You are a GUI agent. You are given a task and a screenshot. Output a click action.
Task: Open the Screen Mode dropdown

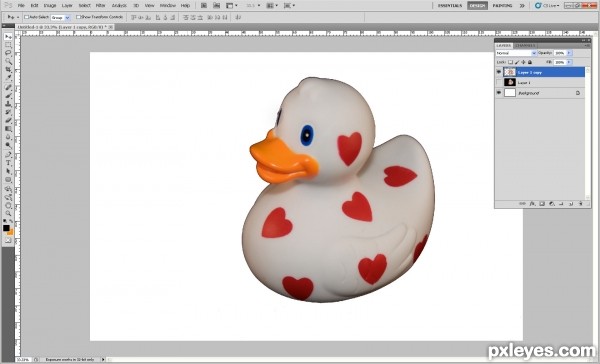(289, 5)
